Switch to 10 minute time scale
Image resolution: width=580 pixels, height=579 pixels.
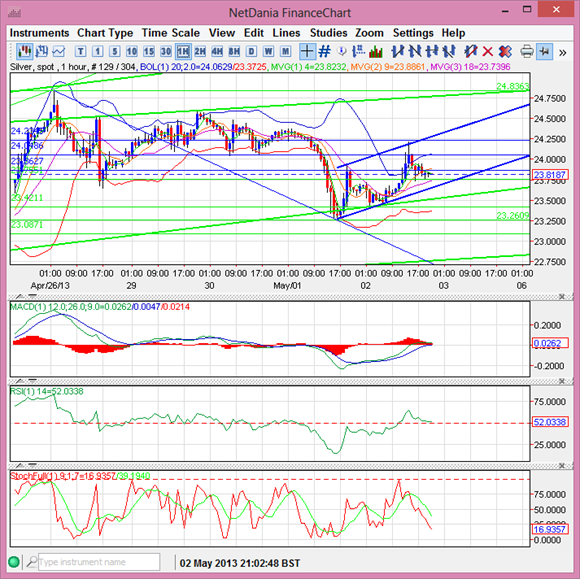[x=132, y=51]
